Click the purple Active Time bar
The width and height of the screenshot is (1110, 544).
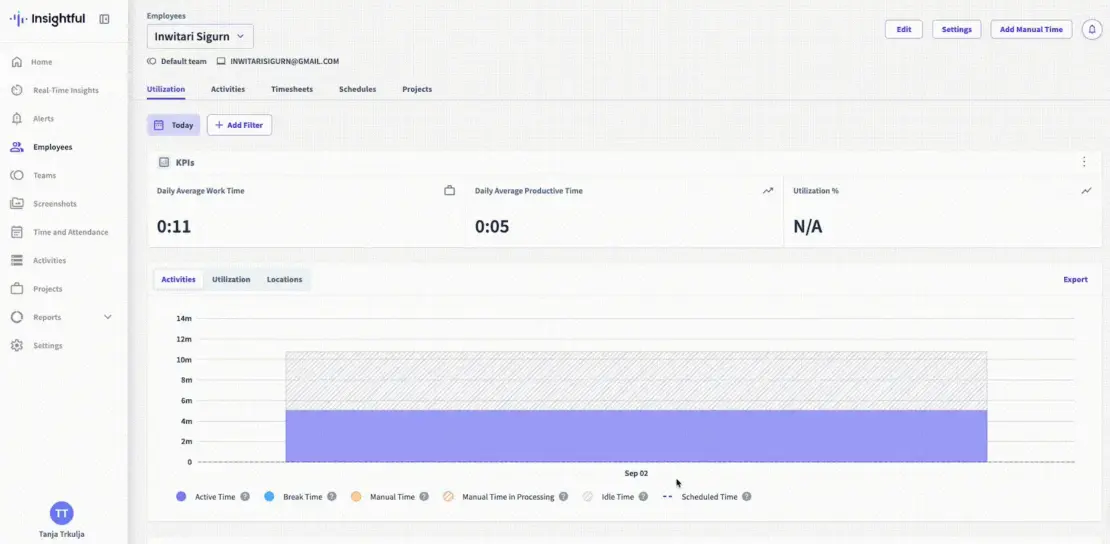[636, 436]
